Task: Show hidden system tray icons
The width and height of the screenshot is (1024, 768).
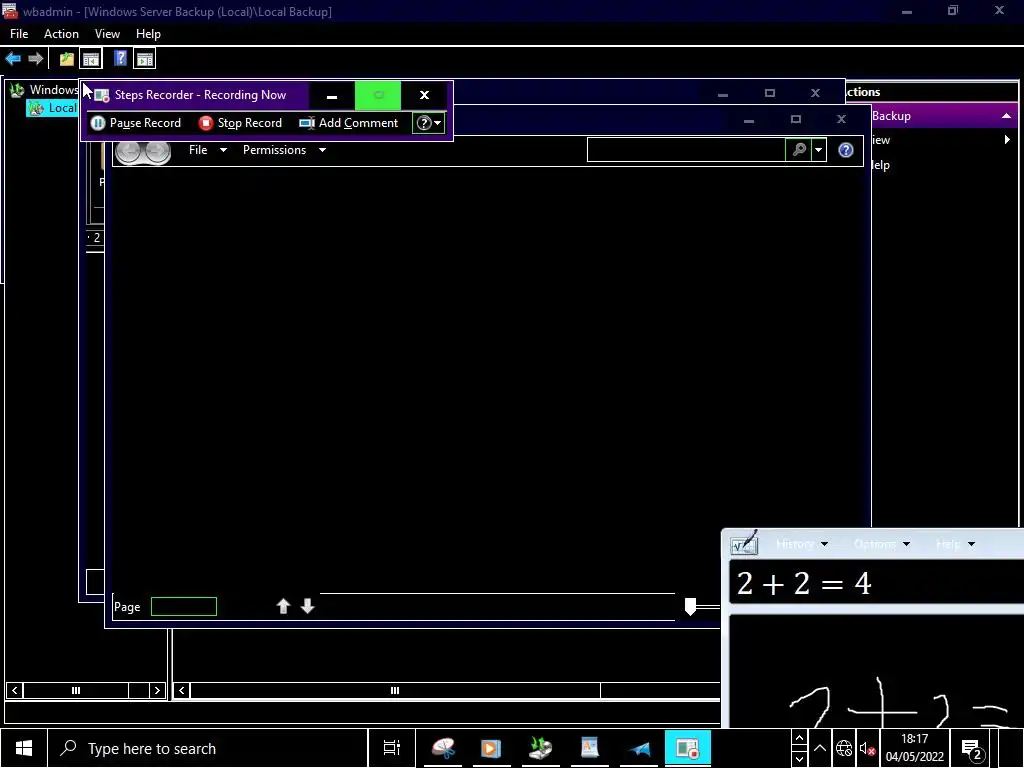Action: (820, 748)
